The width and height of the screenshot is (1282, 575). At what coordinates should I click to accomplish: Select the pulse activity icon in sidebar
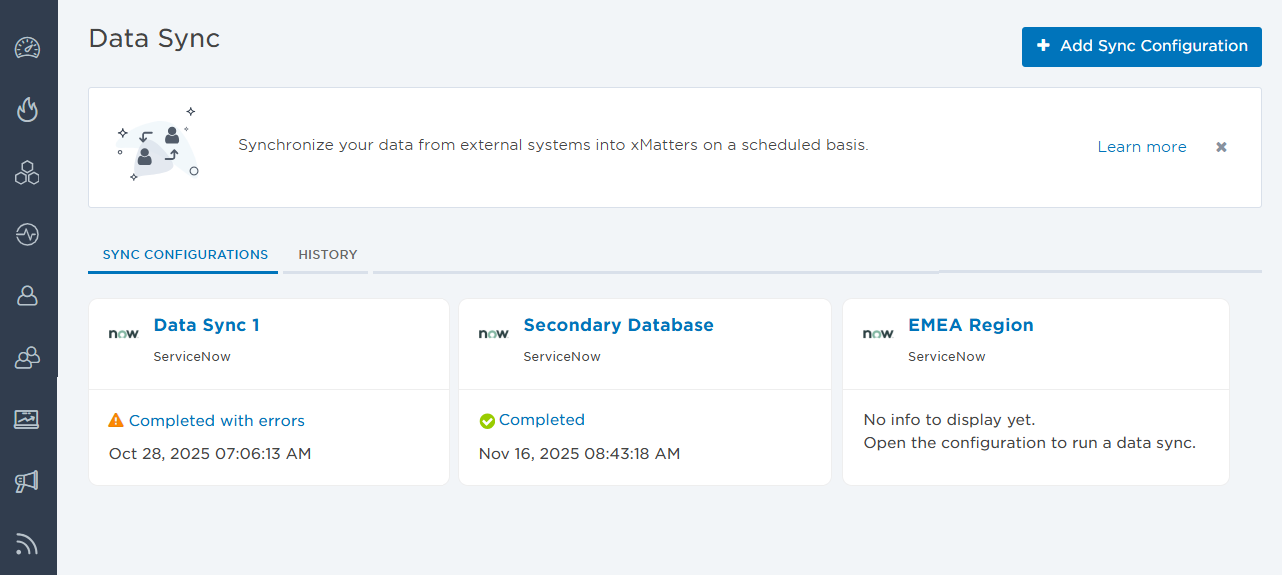point(27,235)
